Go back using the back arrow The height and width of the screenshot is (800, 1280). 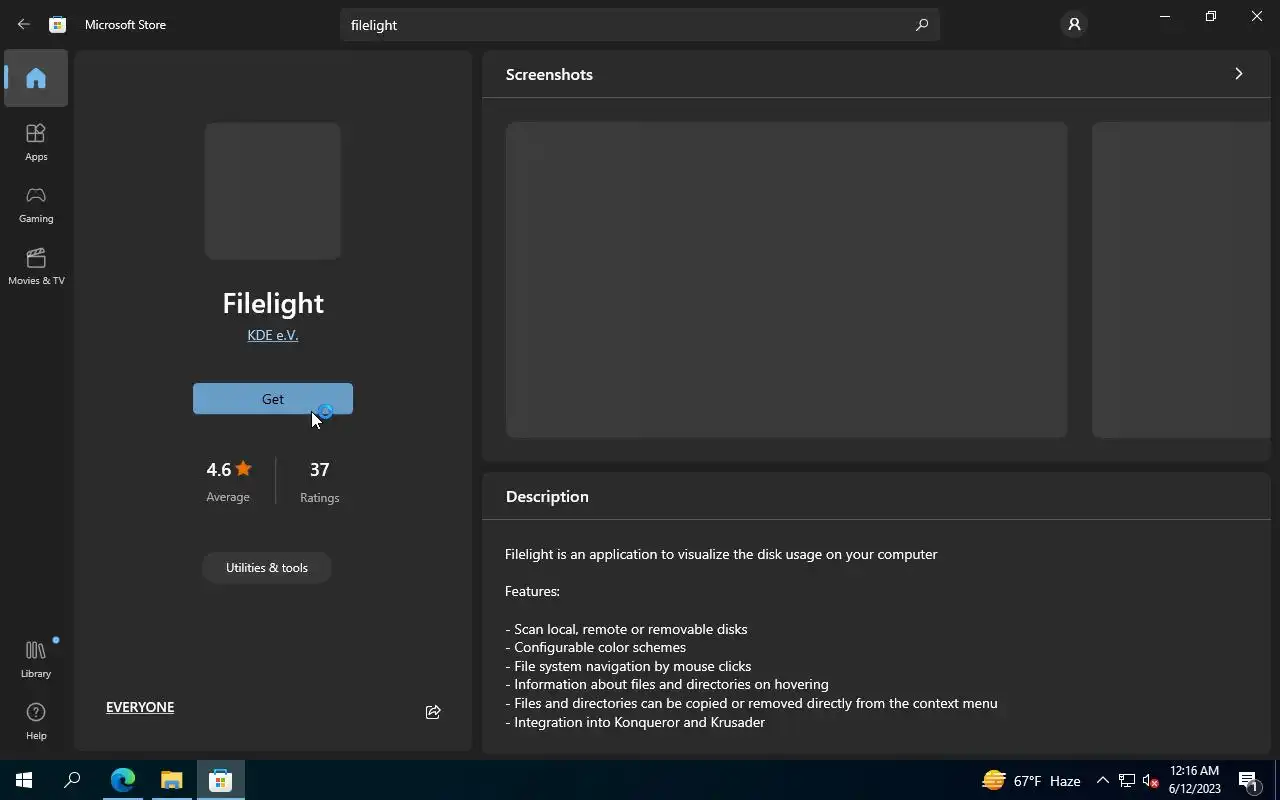tap(24, 24)
